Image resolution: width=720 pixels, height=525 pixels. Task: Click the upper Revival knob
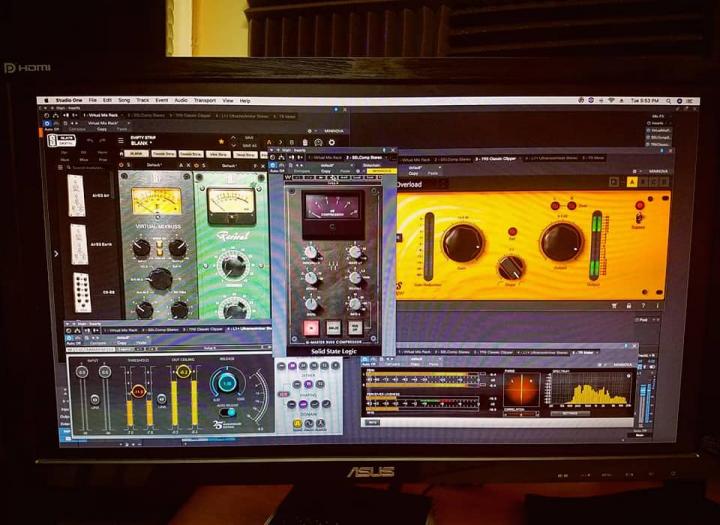click(234, 265)
